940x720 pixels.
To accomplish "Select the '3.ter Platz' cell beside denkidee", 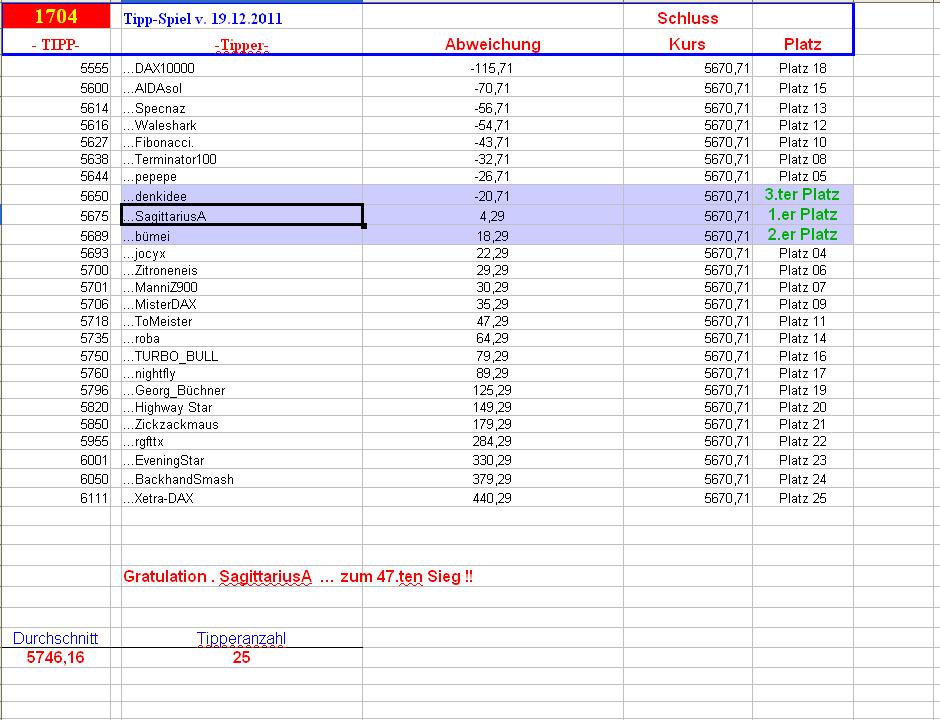I will [x=802, y=195].
